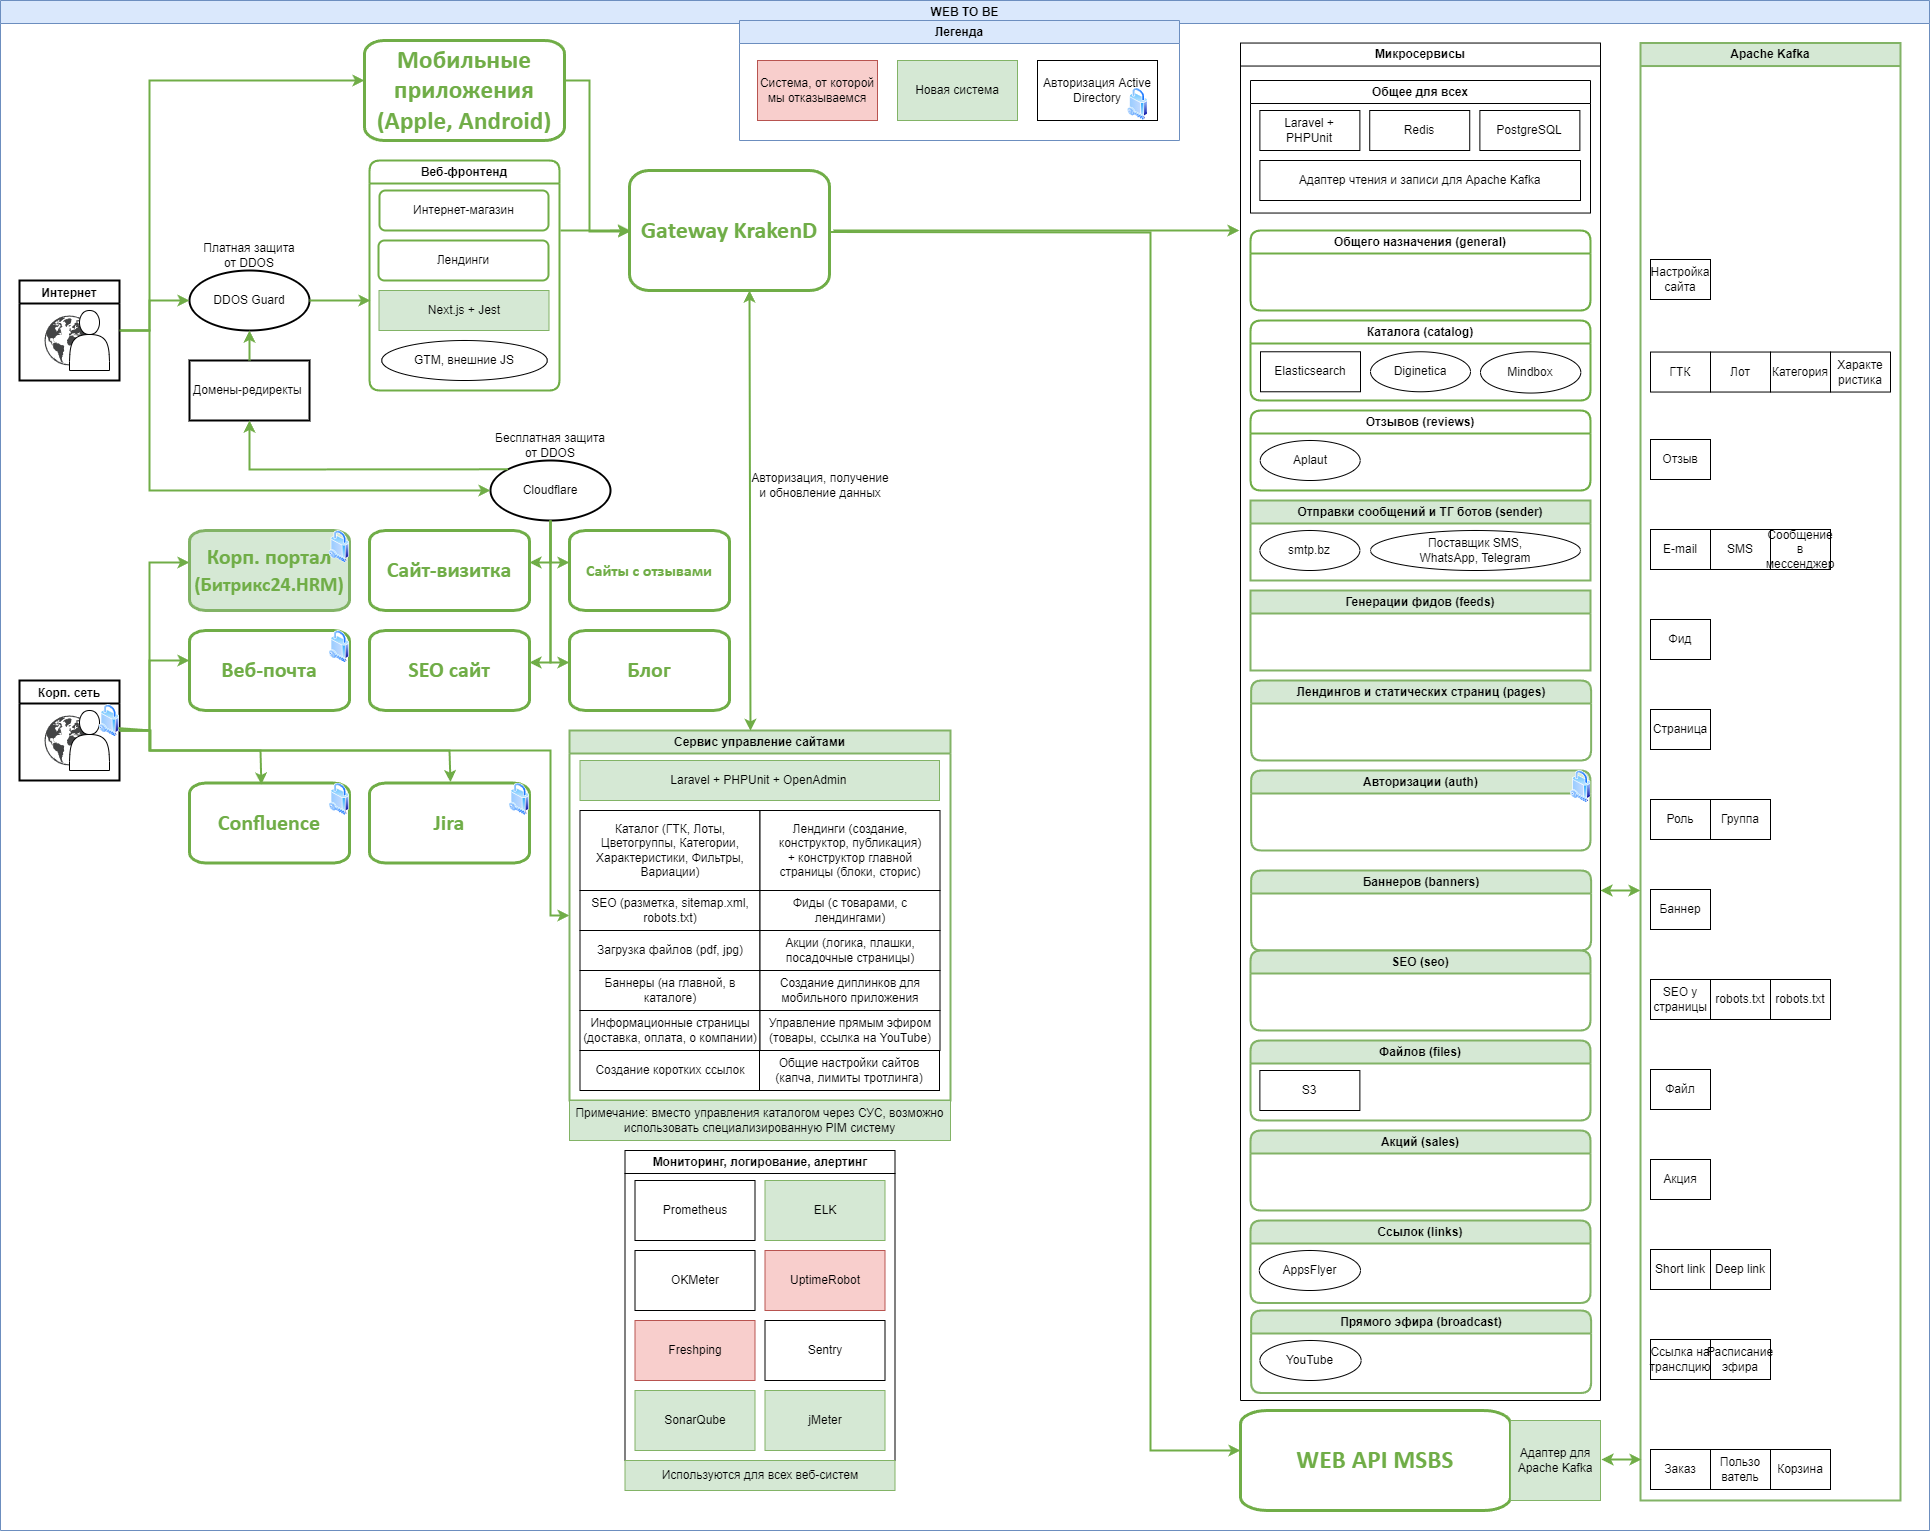Select the Gateway KrakenD block

point(729,231)
